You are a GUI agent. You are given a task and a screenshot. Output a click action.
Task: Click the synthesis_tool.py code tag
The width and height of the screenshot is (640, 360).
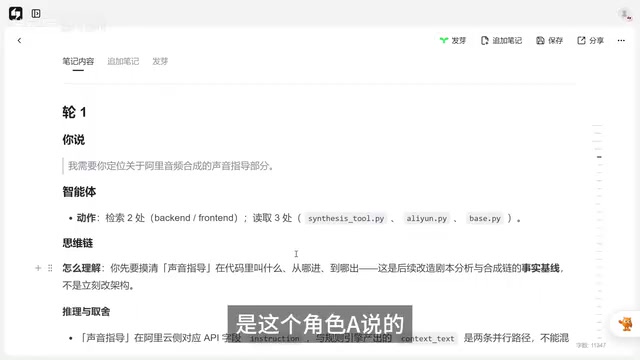(x=346, y=218)
